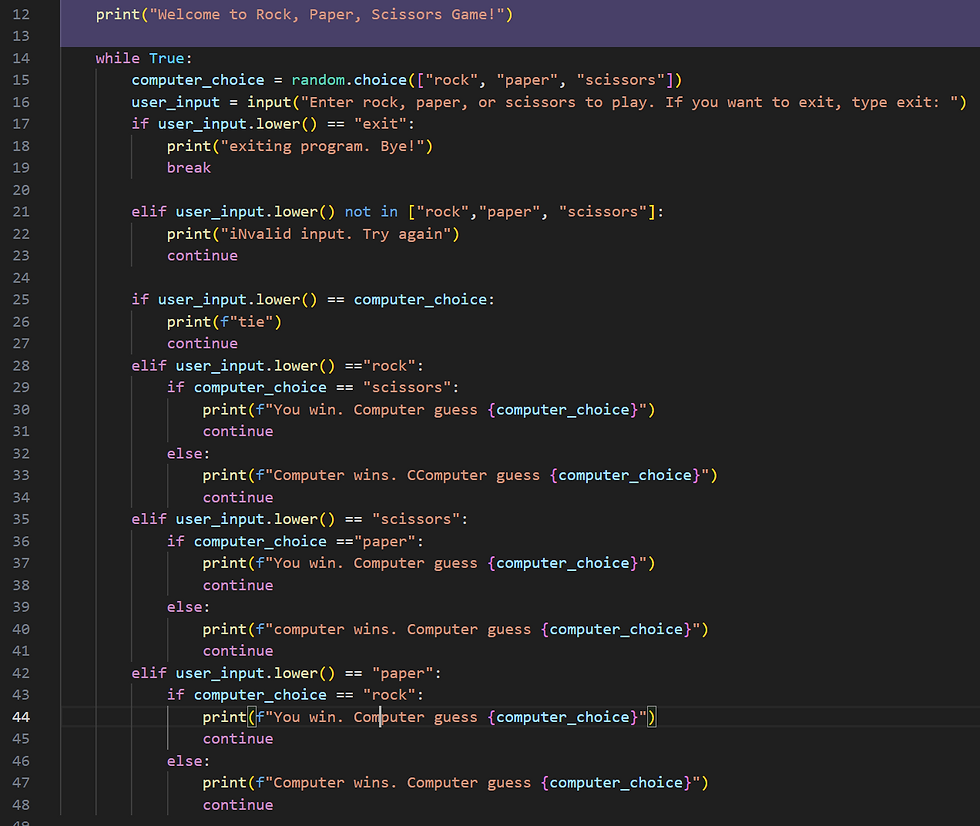980x826 pixels.
Task: Click 'continue' on line 34
Action: click(238, 497)
